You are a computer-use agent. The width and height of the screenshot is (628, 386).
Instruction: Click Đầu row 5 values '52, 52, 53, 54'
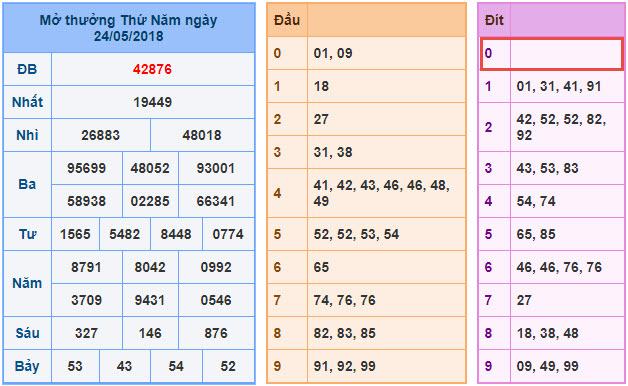coord(356,234)
